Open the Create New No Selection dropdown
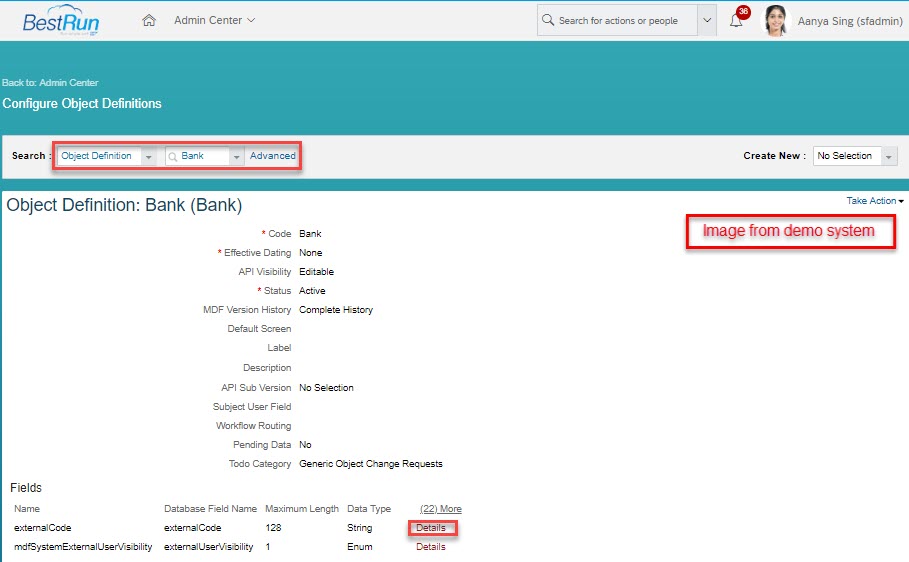909x562 pixels. click(855, 156)
